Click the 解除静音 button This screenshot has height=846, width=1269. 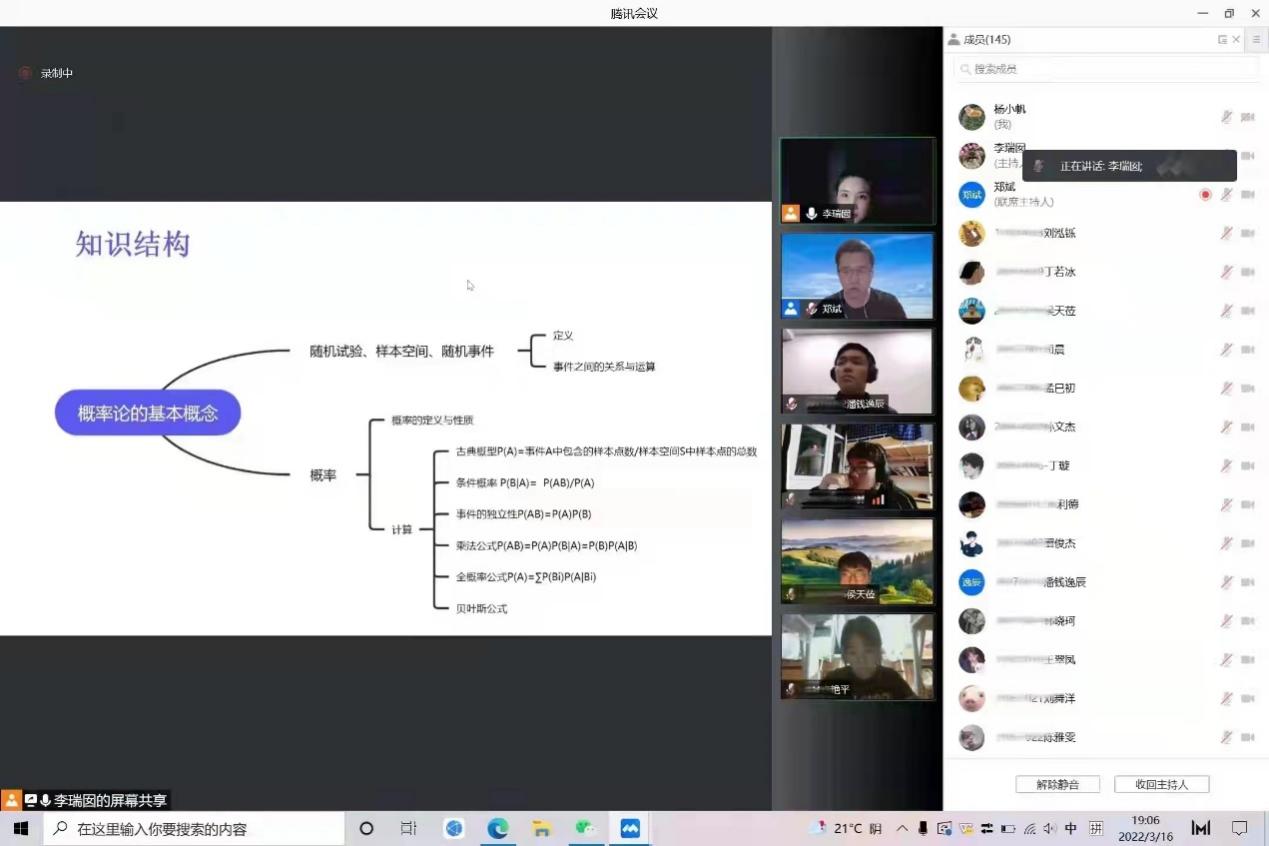coord(1057,784)
